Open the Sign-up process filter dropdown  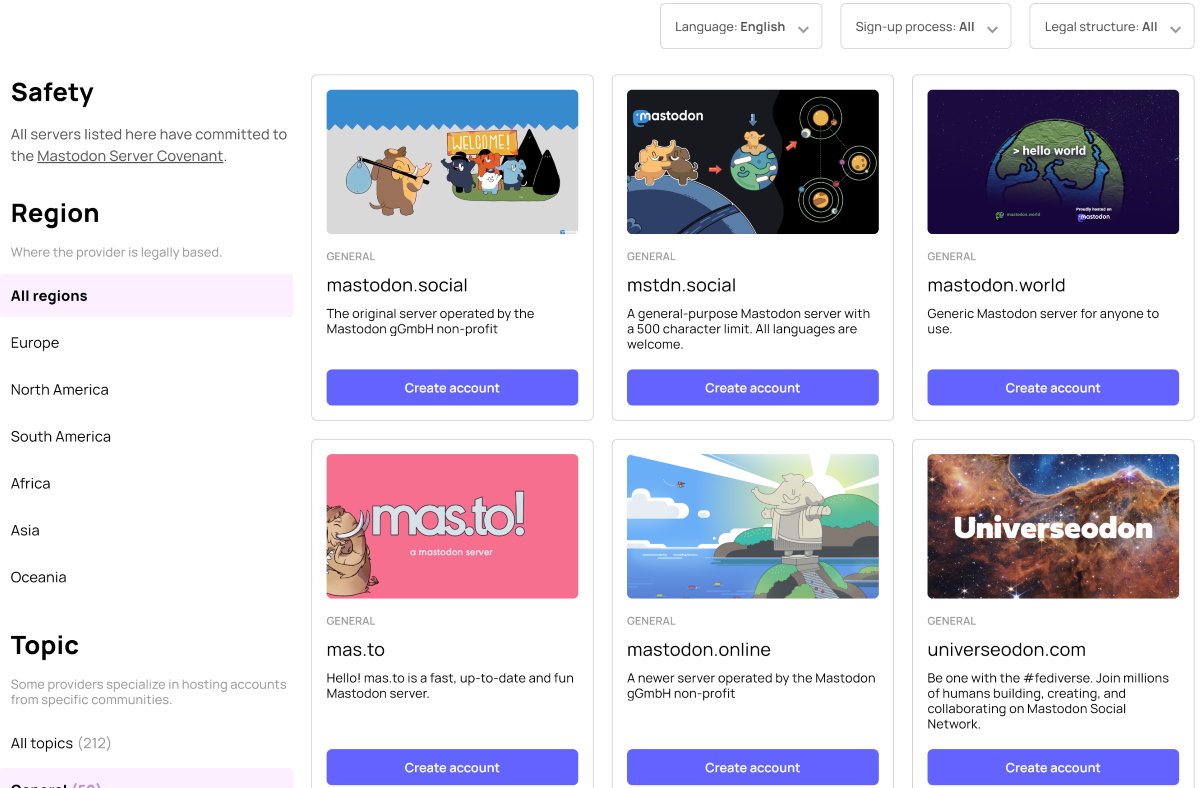925,27
